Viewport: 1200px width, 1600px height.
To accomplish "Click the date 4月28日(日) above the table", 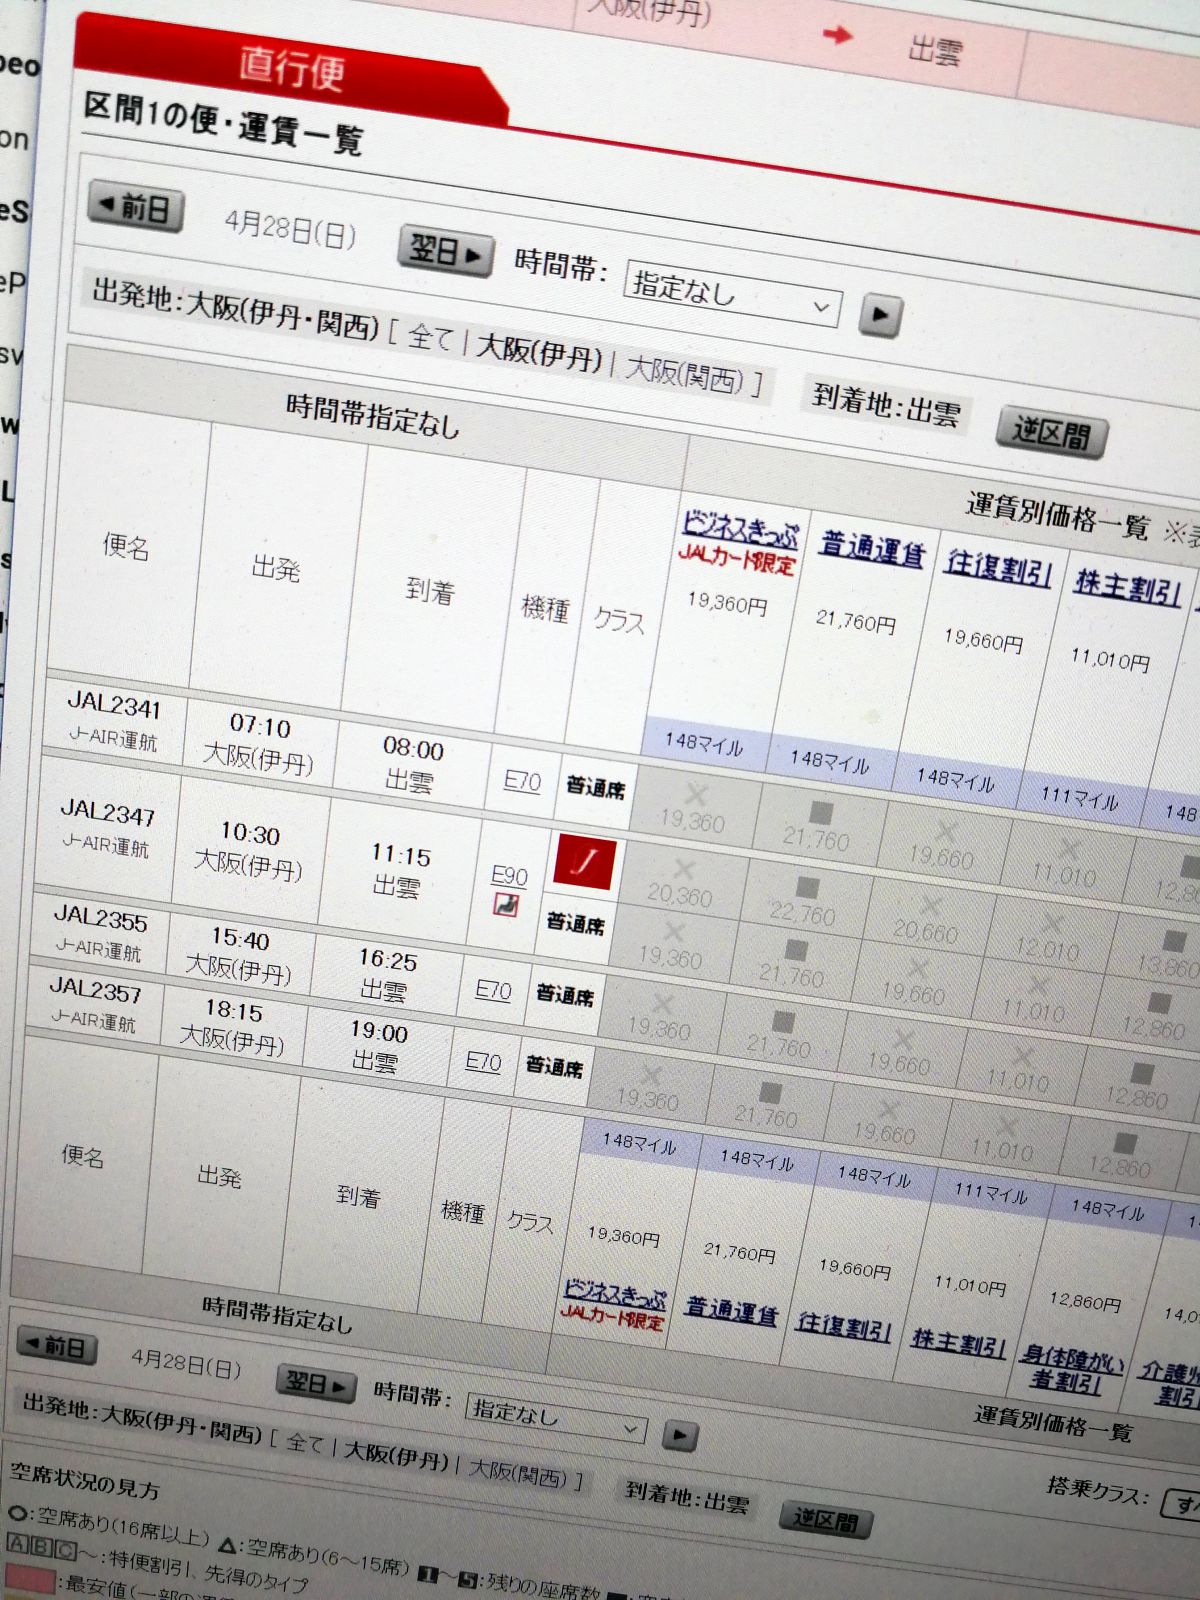I will coord(290,229).
